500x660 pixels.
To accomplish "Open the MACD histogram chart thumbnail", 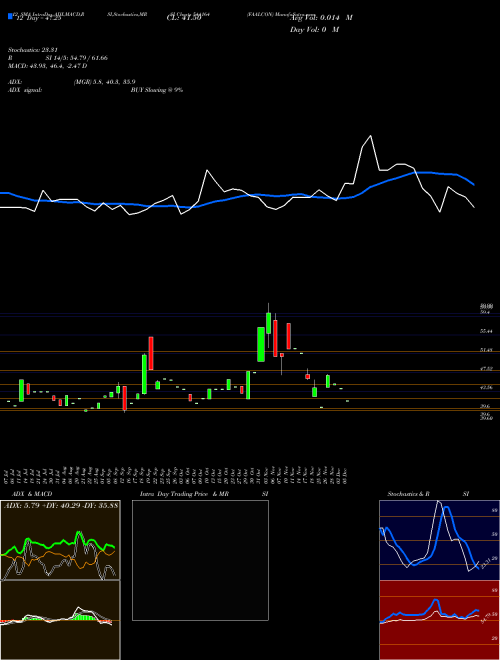I will tap(60, 620).
